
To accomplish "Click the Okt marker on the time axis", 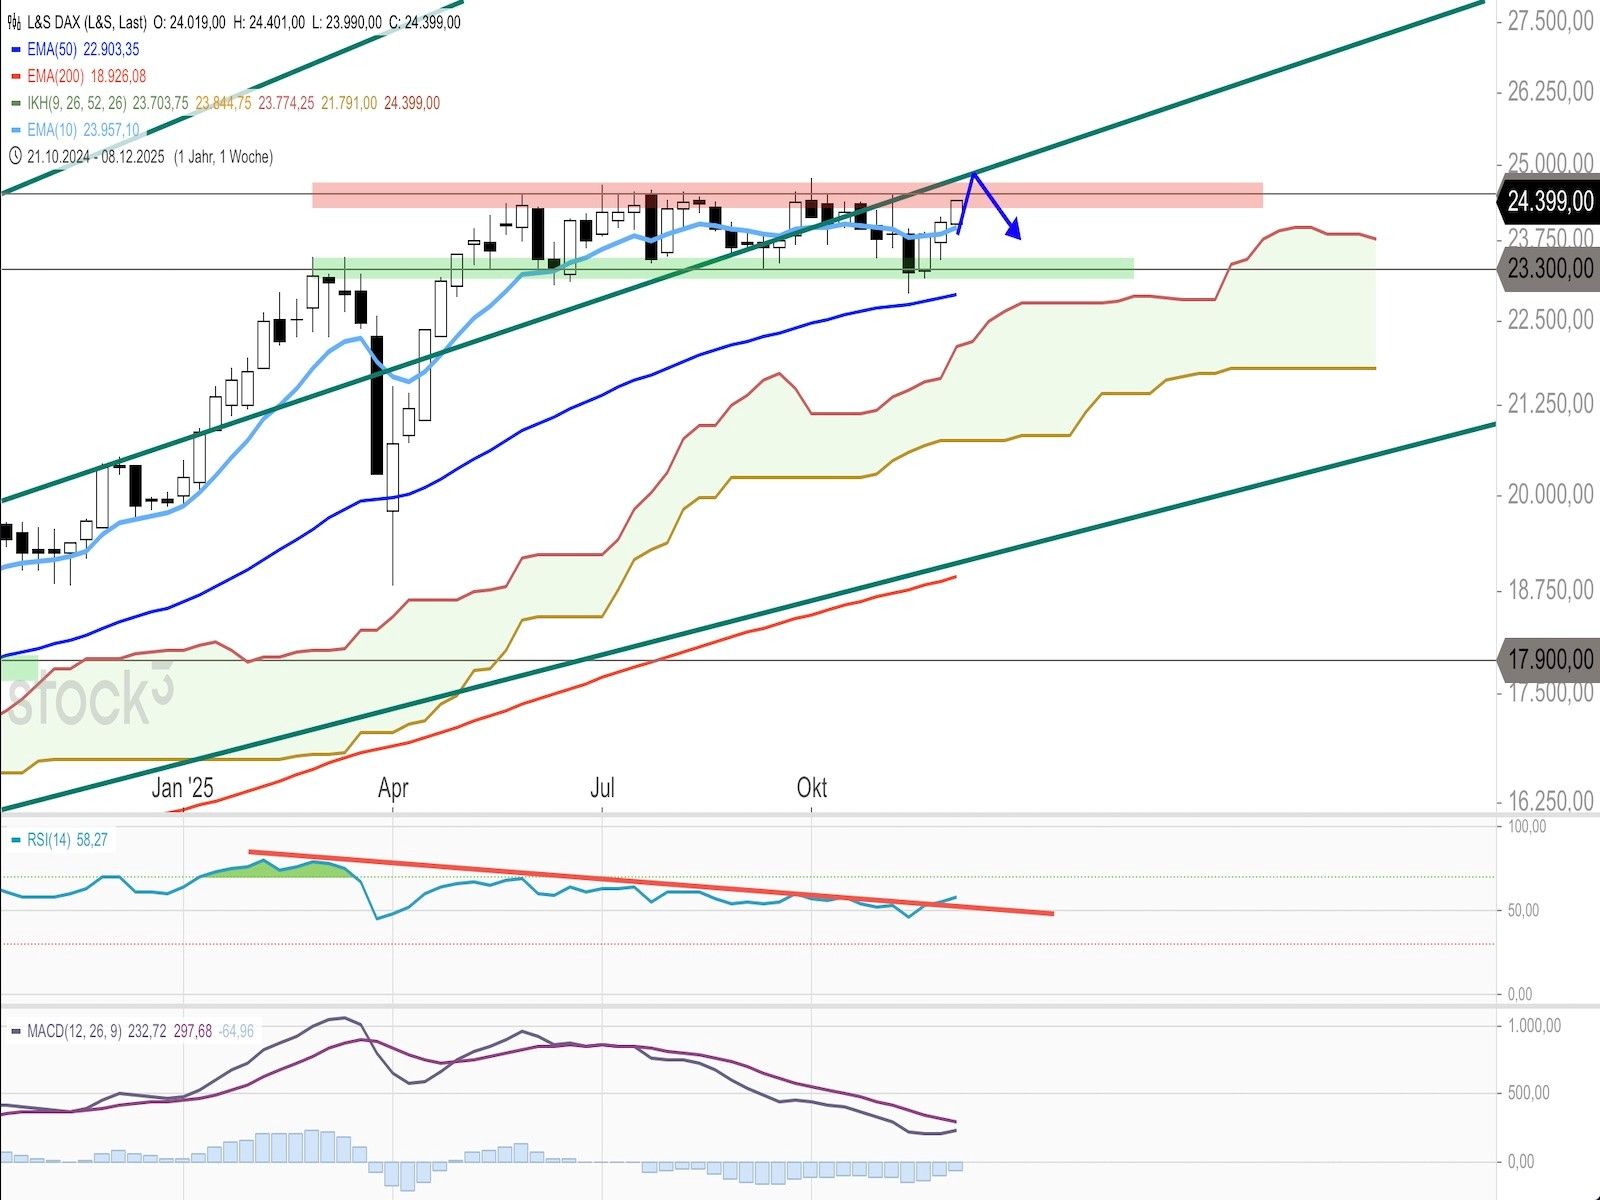I will 811,788.
